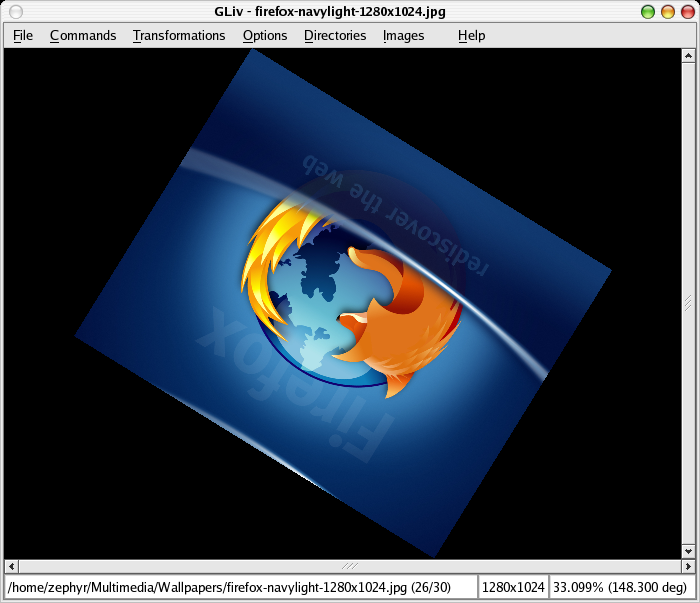Close the window with the red button
Image resolution: width=700 pixels, height=603 pixels.
coord(685,12)
